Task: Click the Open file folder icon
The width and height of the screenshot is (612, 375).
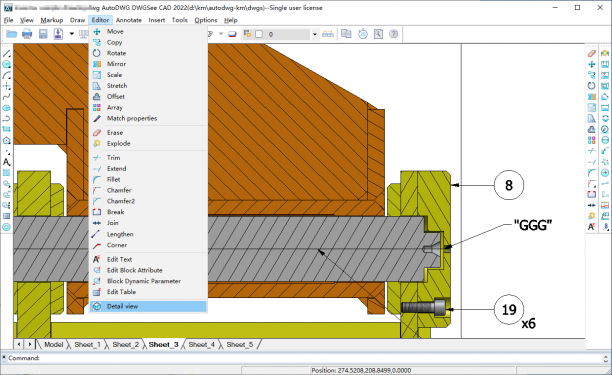Action: tap(11, 34)
